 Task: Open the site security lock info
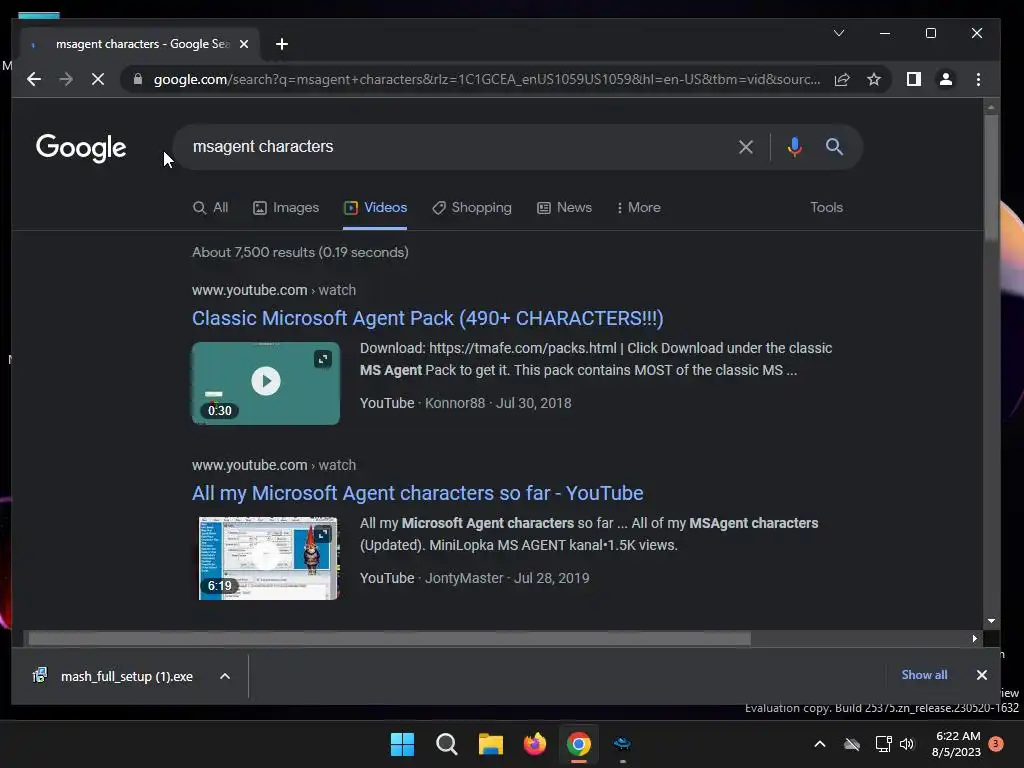tap(137, 80)
